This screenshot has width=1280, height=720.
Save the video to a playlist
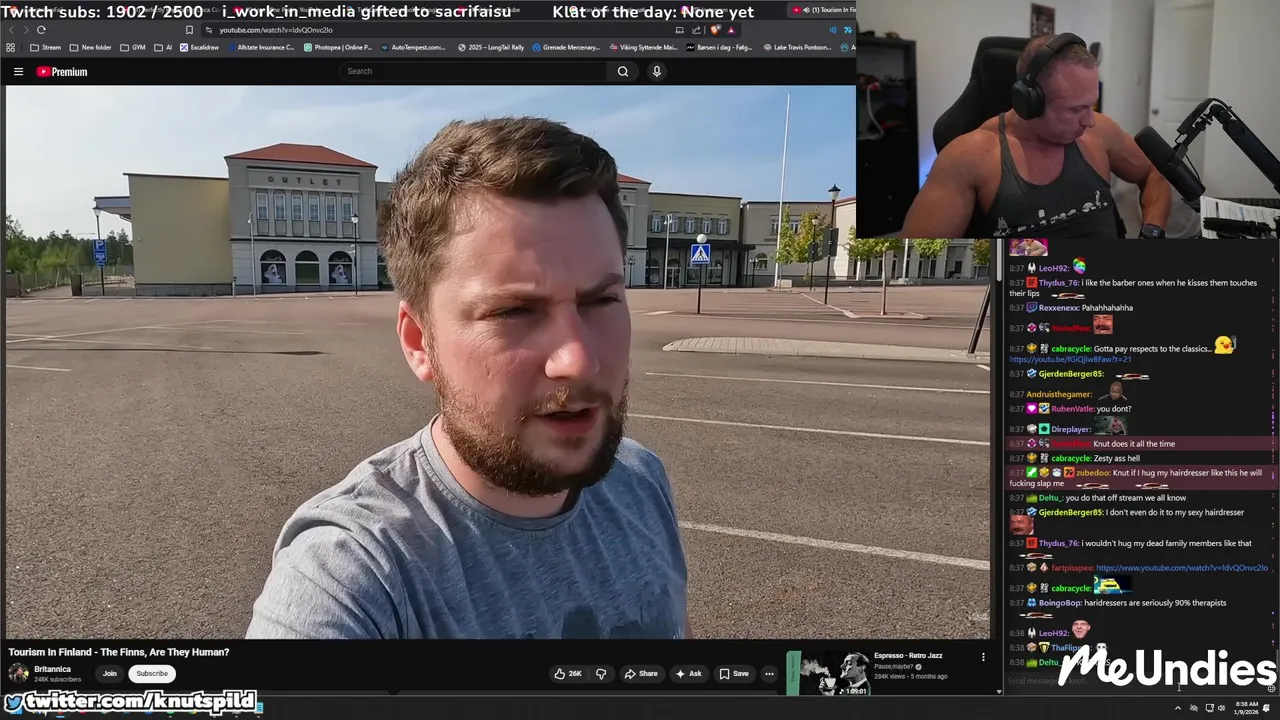pos(734,674)
